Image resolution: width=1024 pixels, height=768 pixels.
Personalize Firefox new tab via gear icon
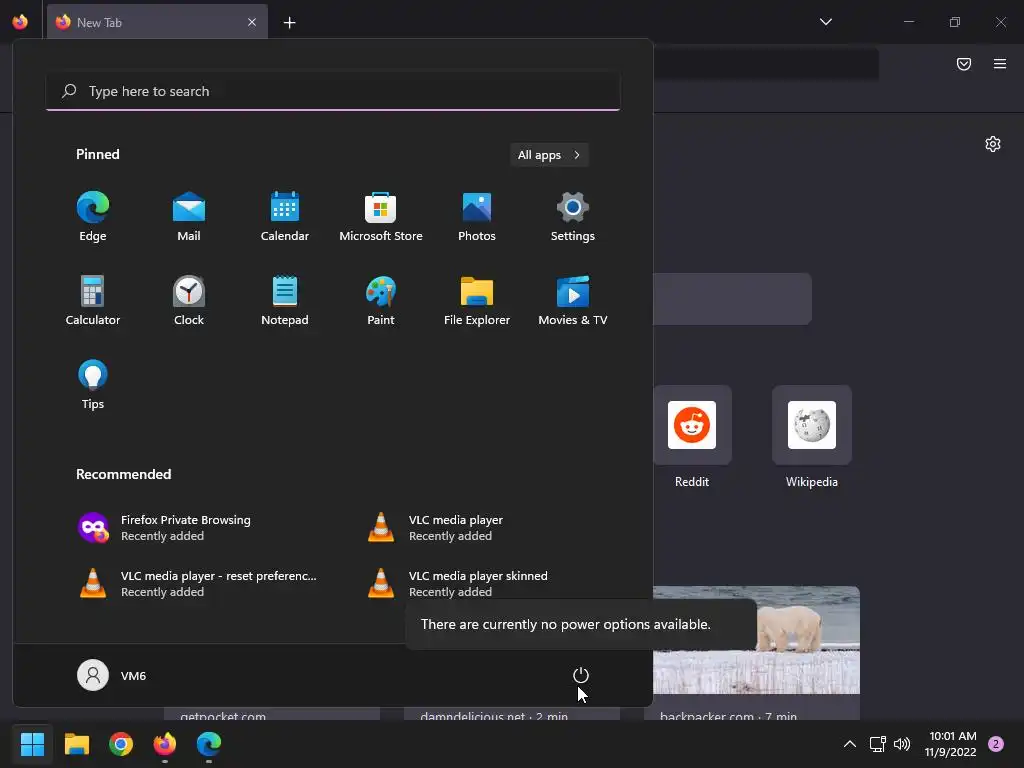coord(993,144)
